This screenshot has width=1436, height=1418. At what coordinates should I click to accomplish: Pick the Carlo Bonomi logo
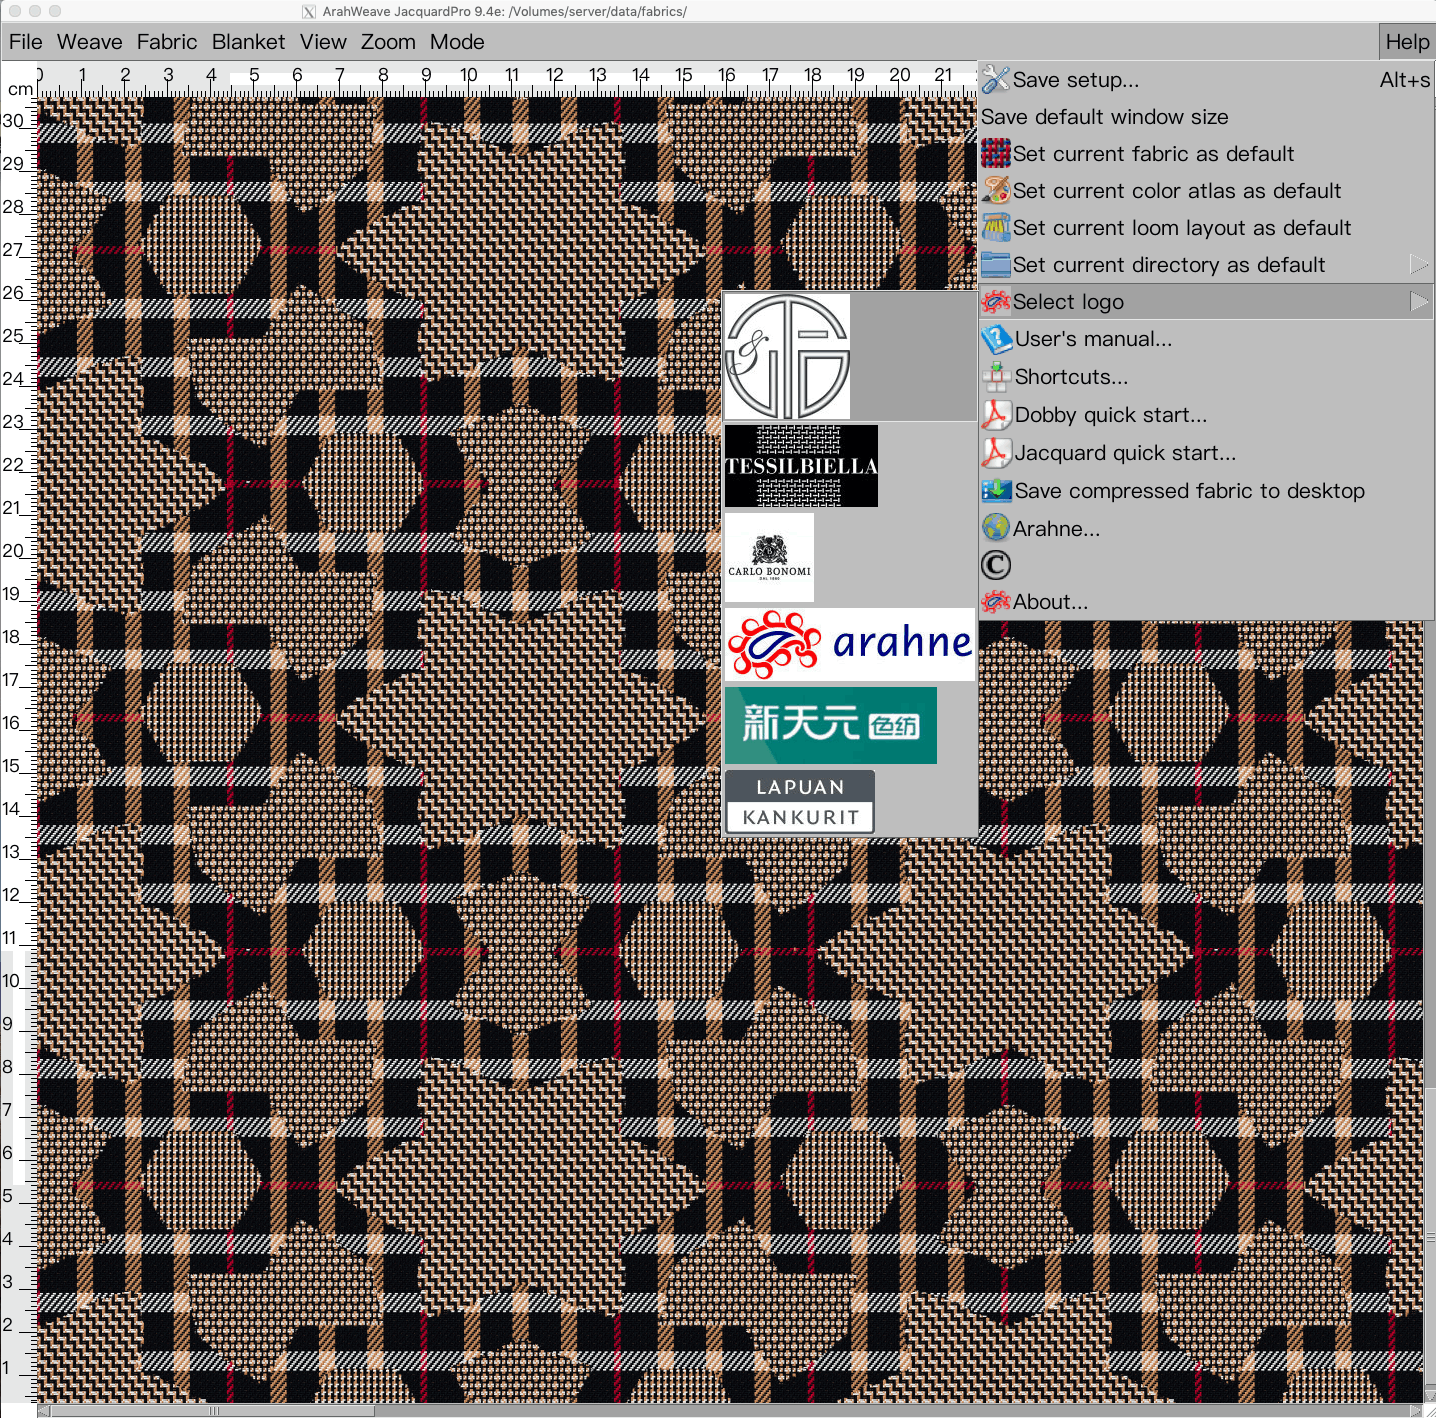click(769, 557)
